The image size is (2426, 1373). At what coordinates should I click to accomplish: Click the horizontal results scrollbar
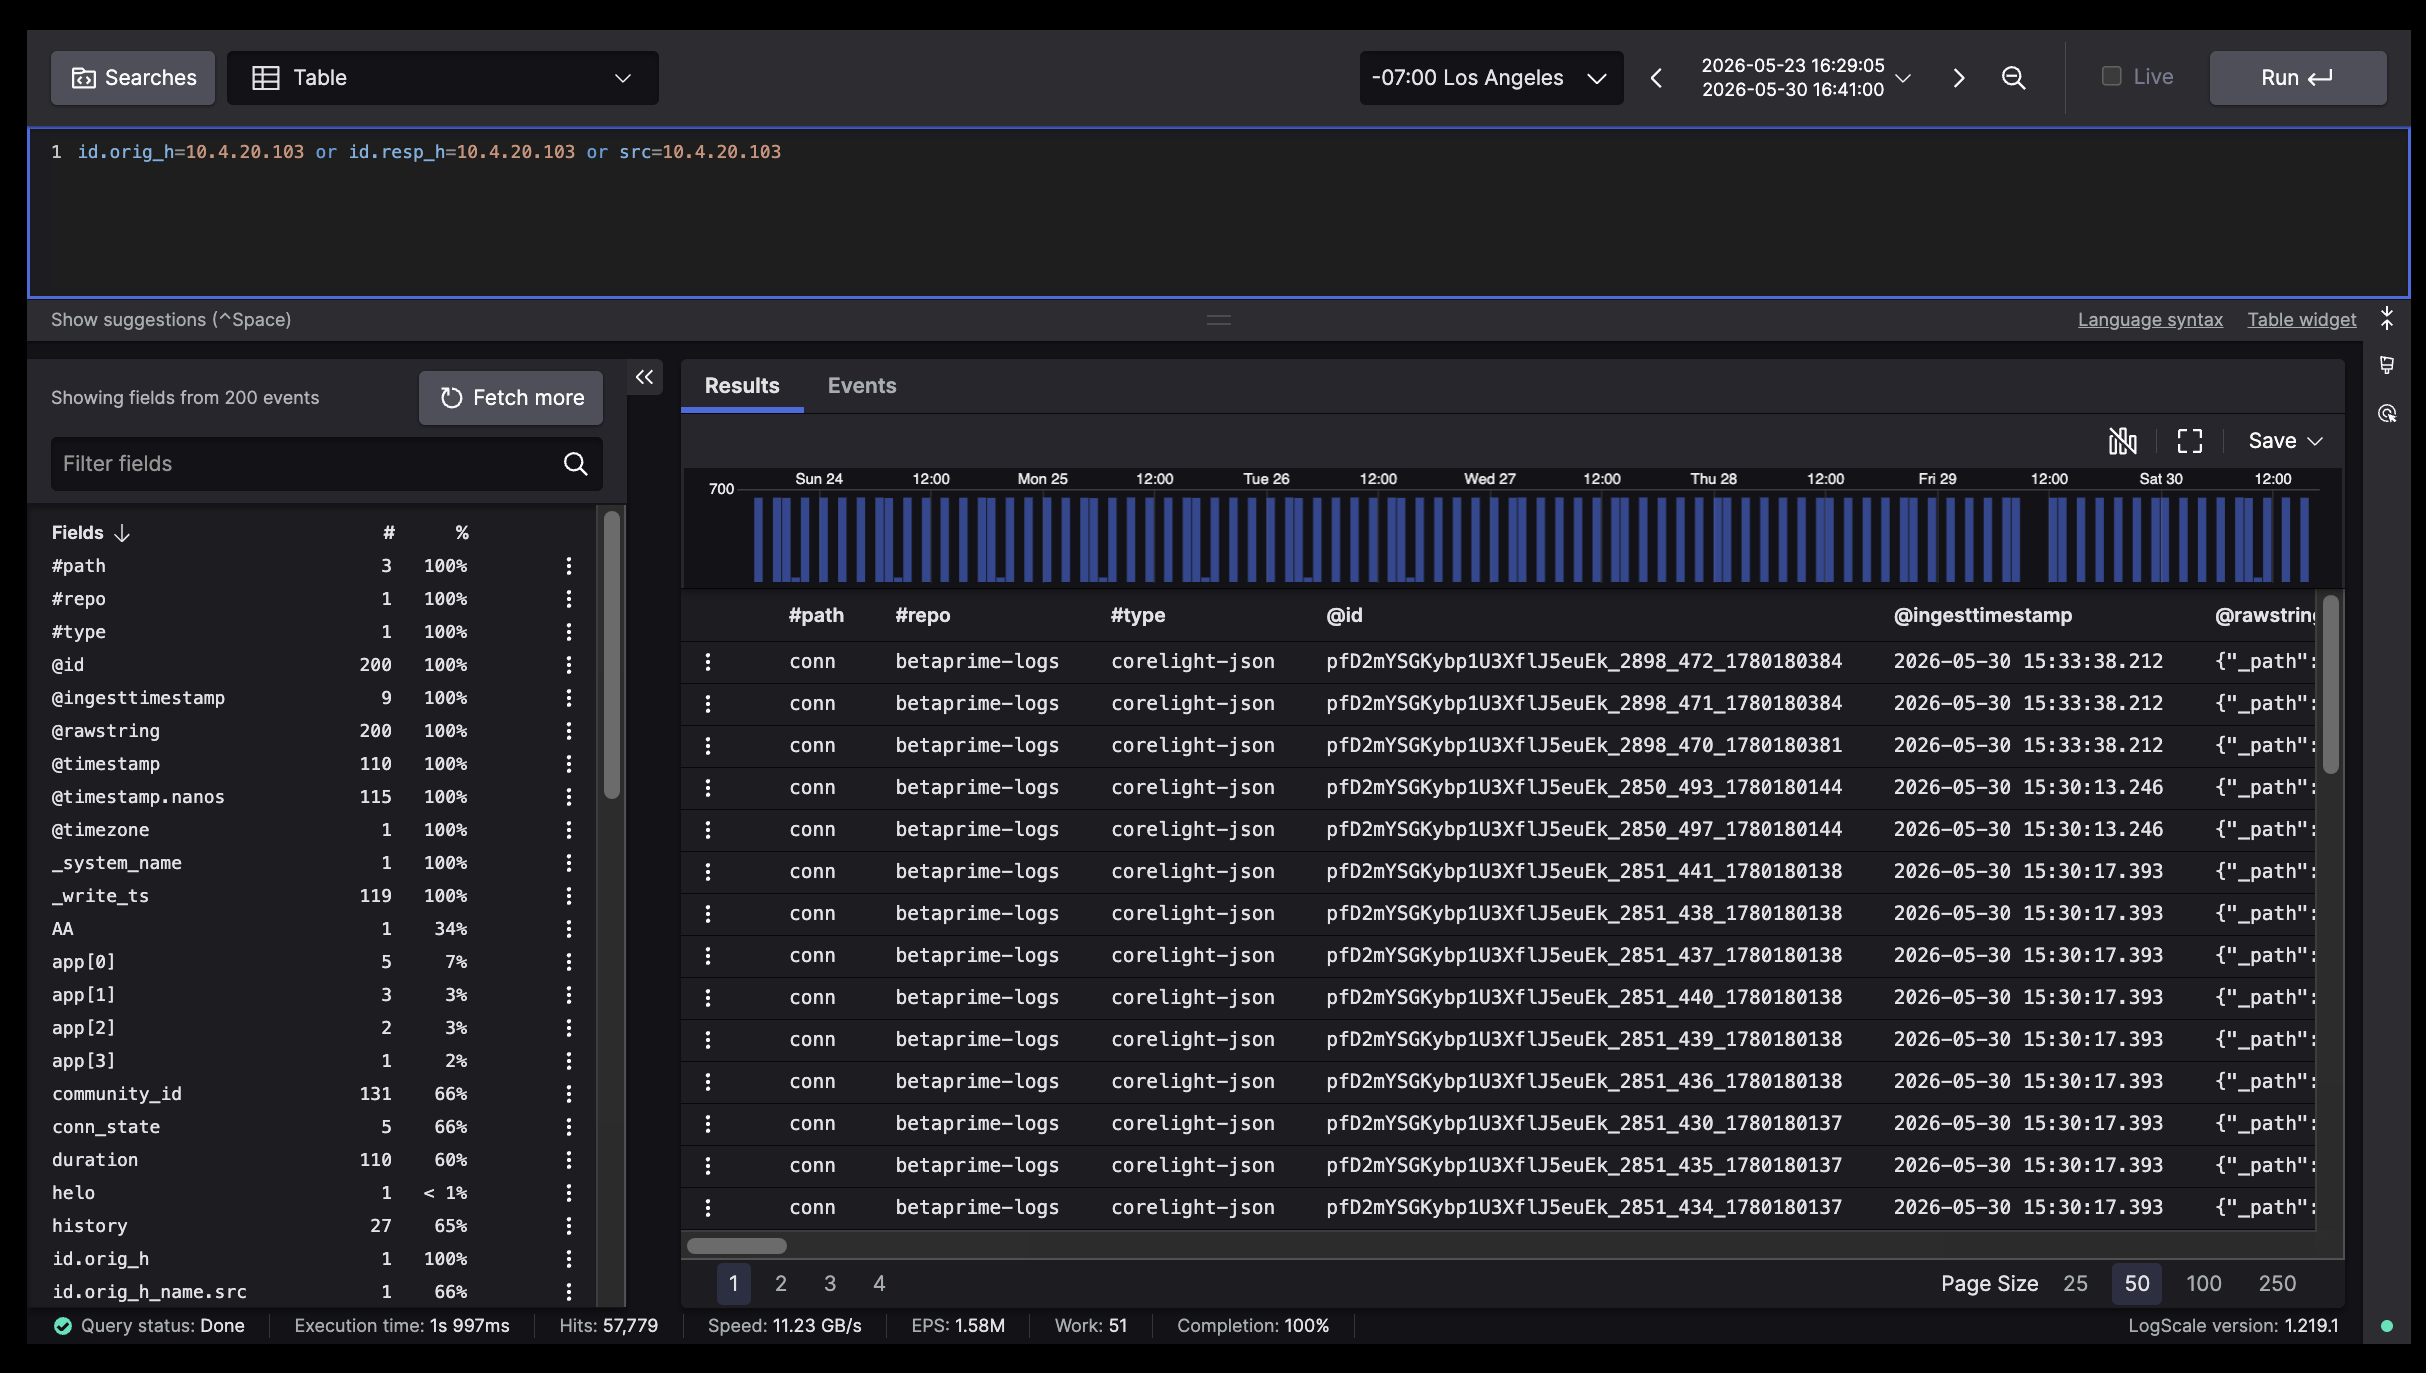coord(737,1246)
